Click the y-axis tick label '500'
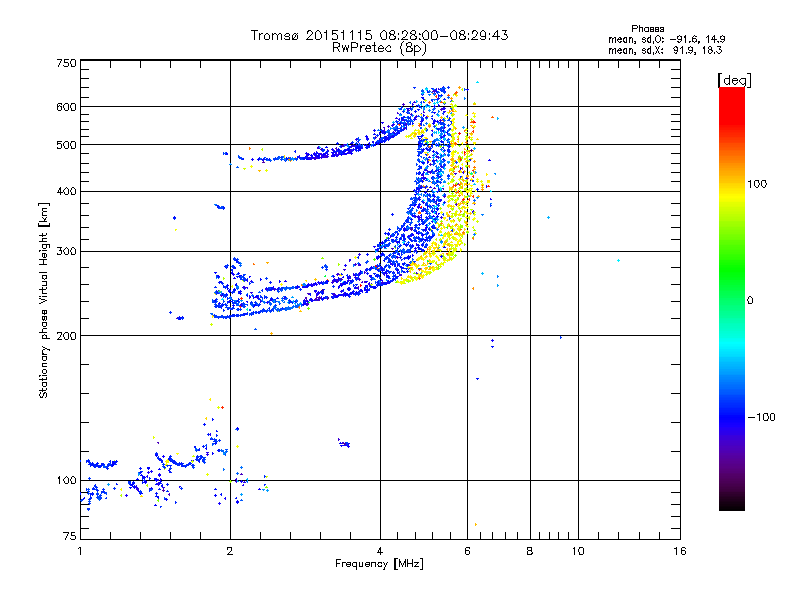 tap(66, 144)
